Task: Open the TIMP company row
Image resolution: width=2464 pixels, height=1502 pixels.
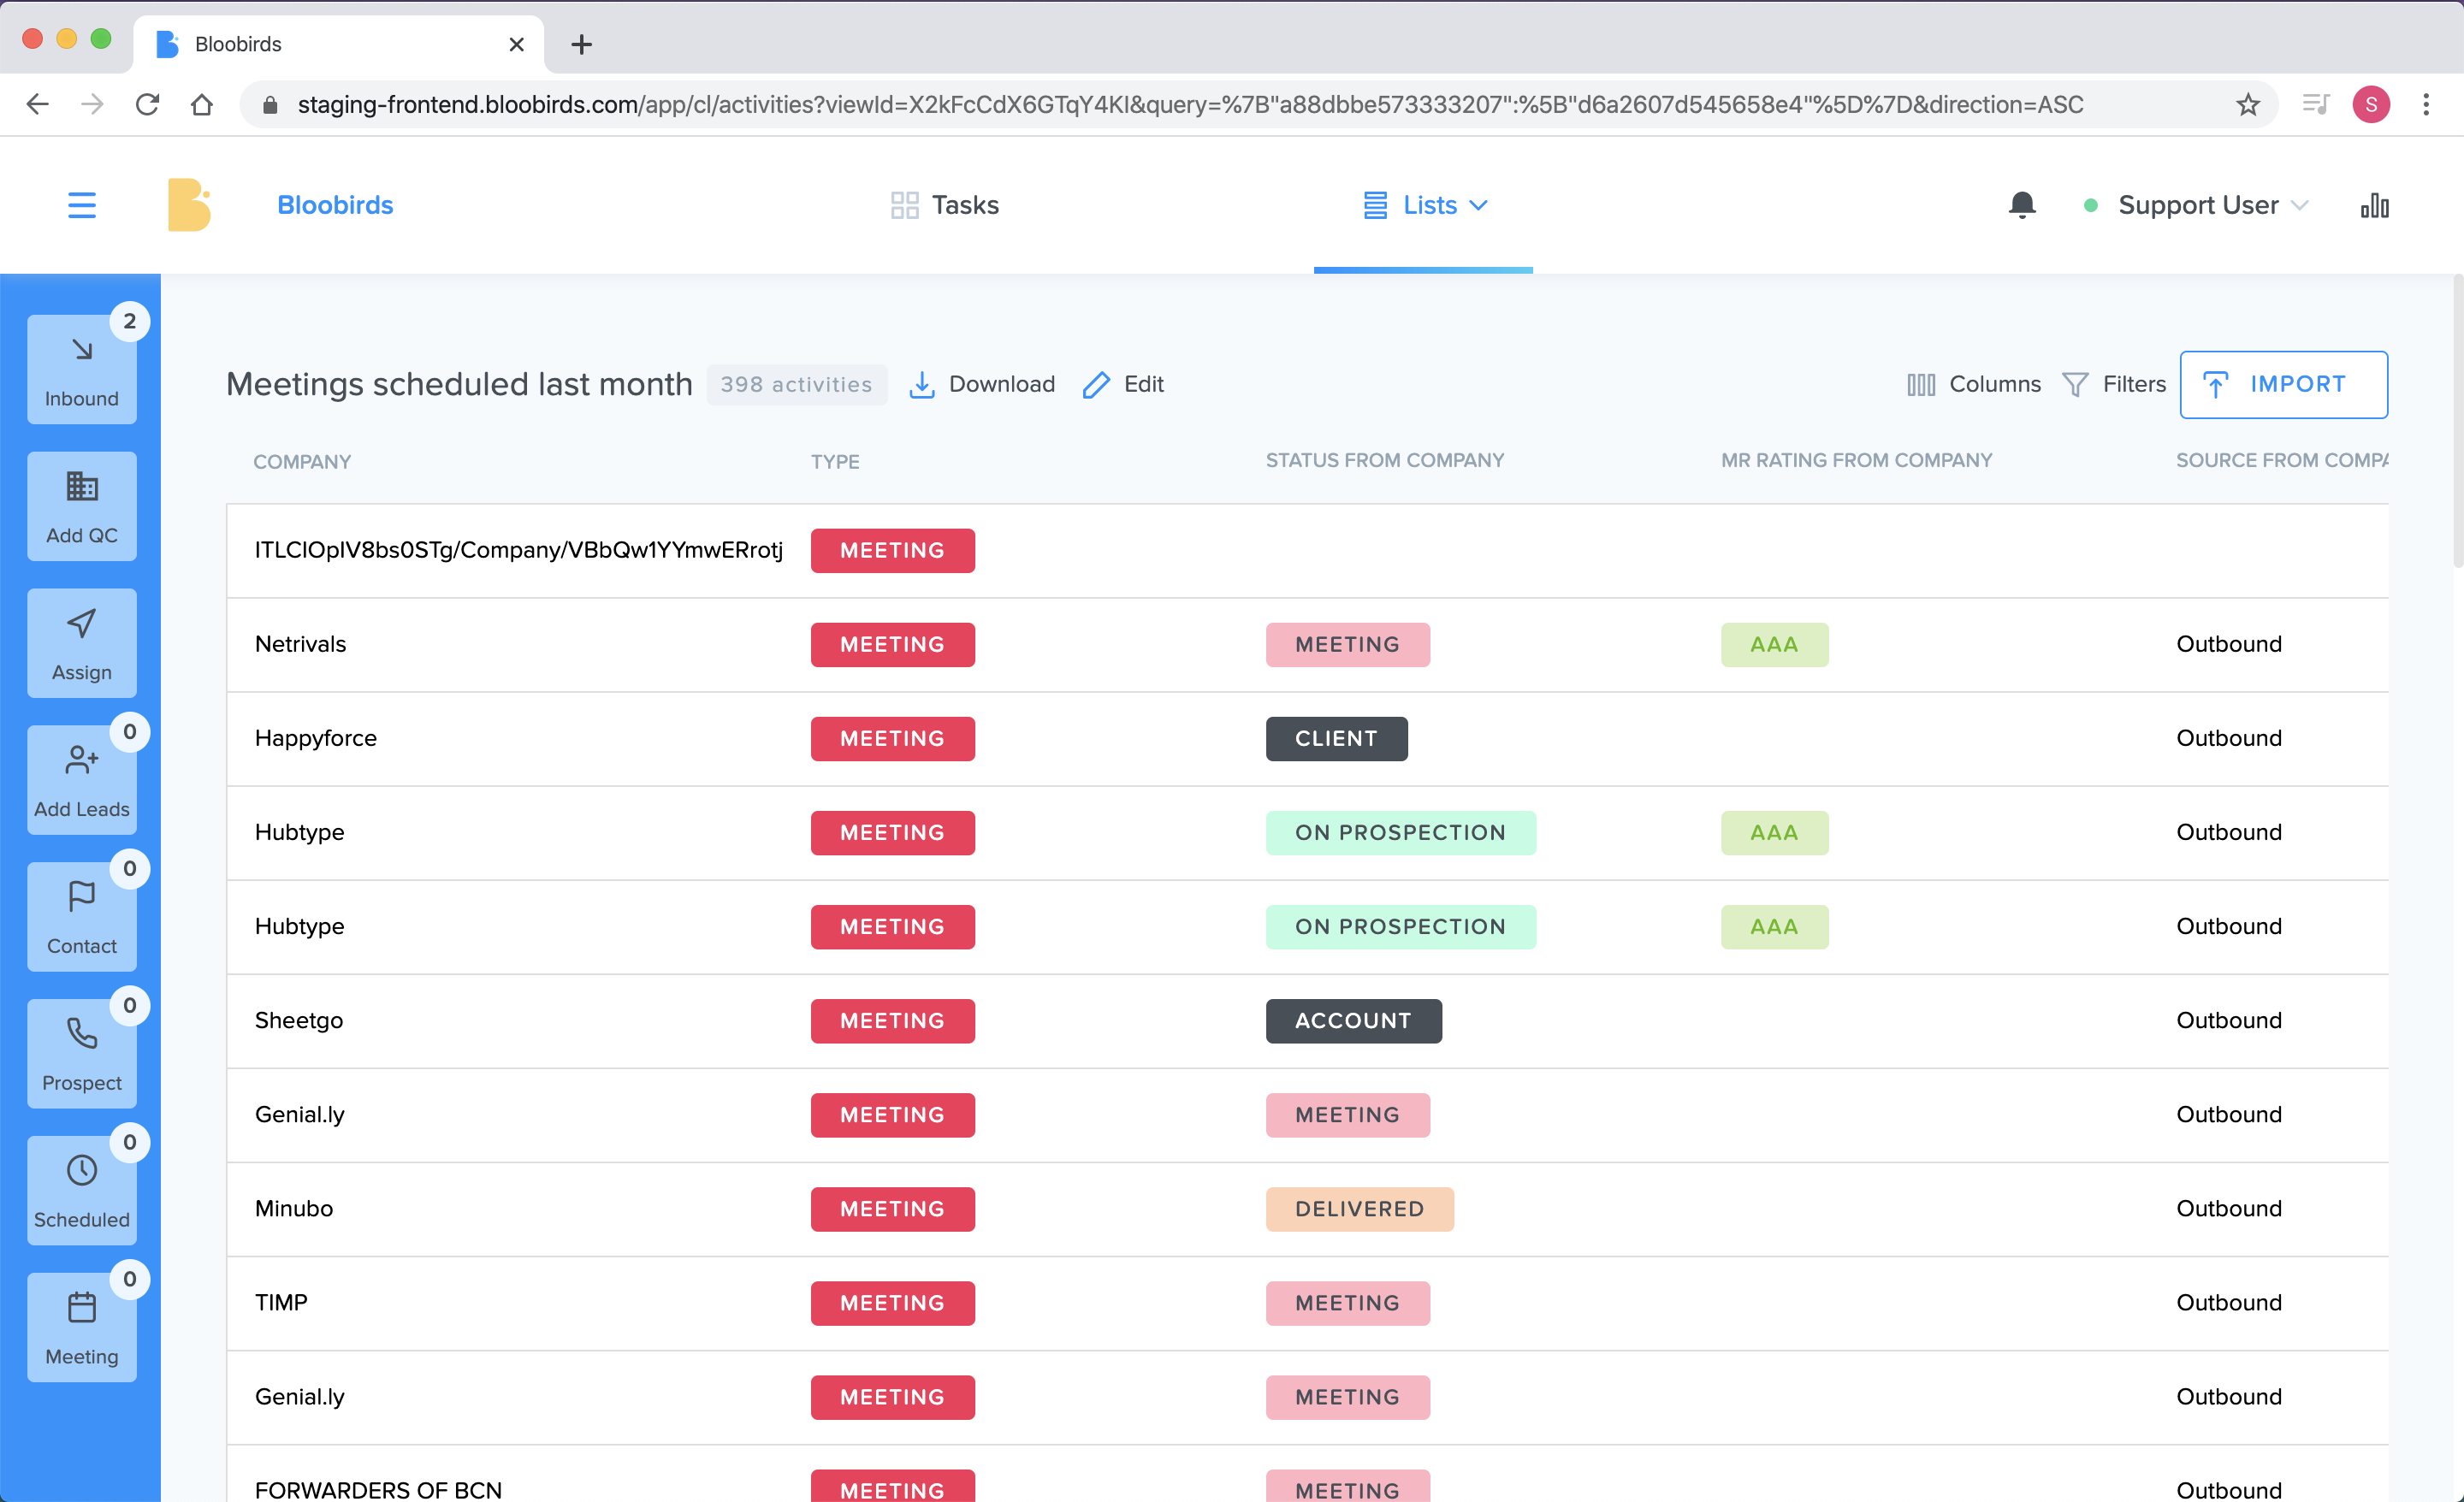Action: pyautogui.click(x=1307, y=1303)
